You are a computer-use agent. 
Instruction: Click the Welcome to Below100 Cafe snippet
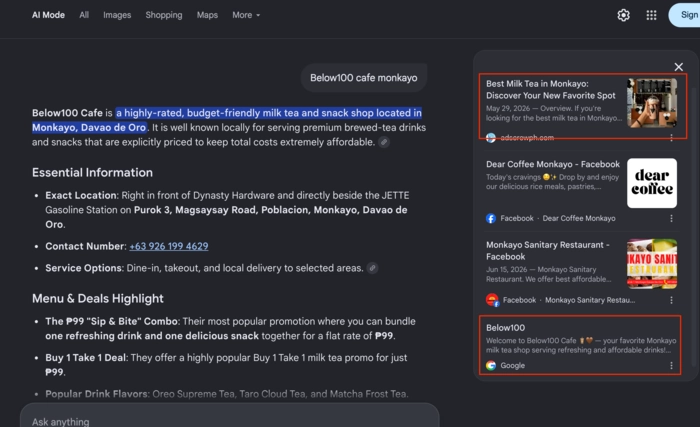(581, 345)
